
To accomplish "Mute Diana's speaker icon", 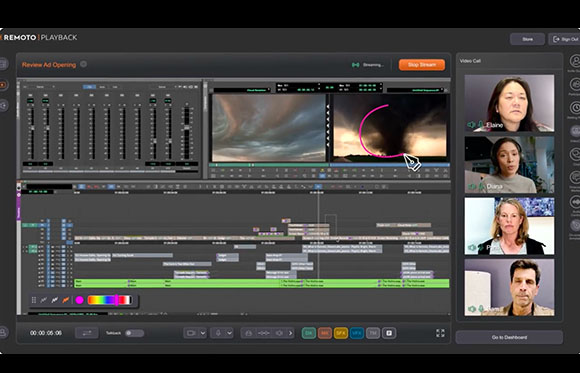I will (x=471, y=186).
